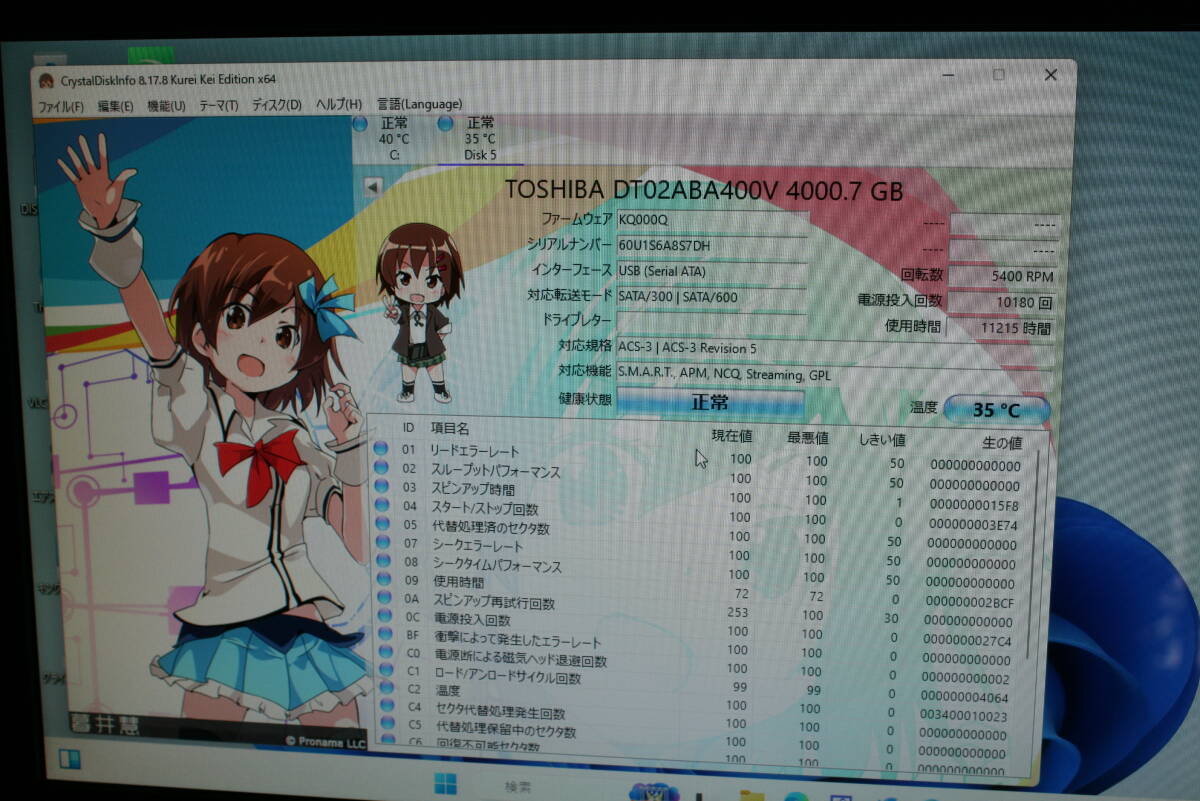Image resolution: width=1200 pixels, height=801 pixels.
Task: Click status icon for 04 スタート/ストップ回数
Action: (x=381, y=505)
